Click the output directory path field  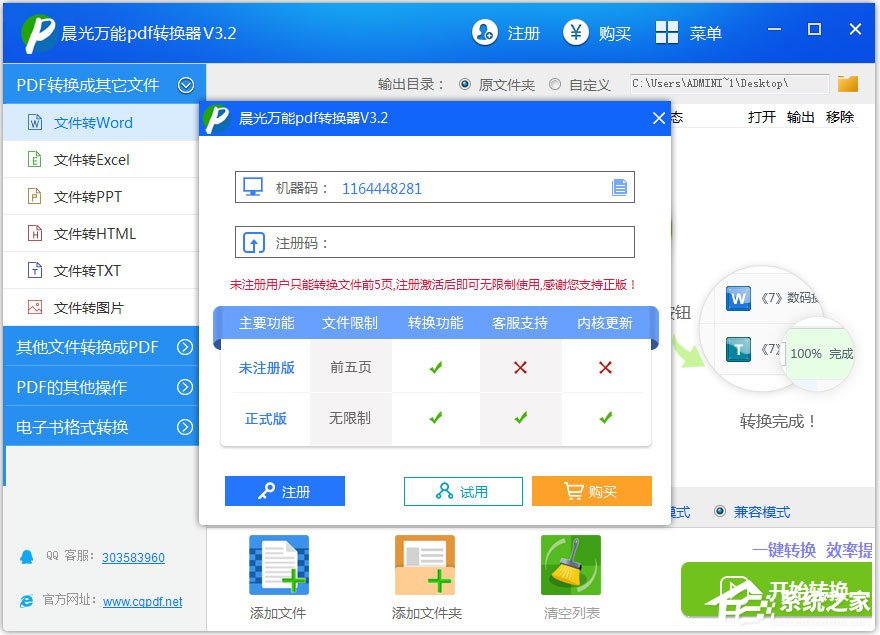tap(729, 84)
